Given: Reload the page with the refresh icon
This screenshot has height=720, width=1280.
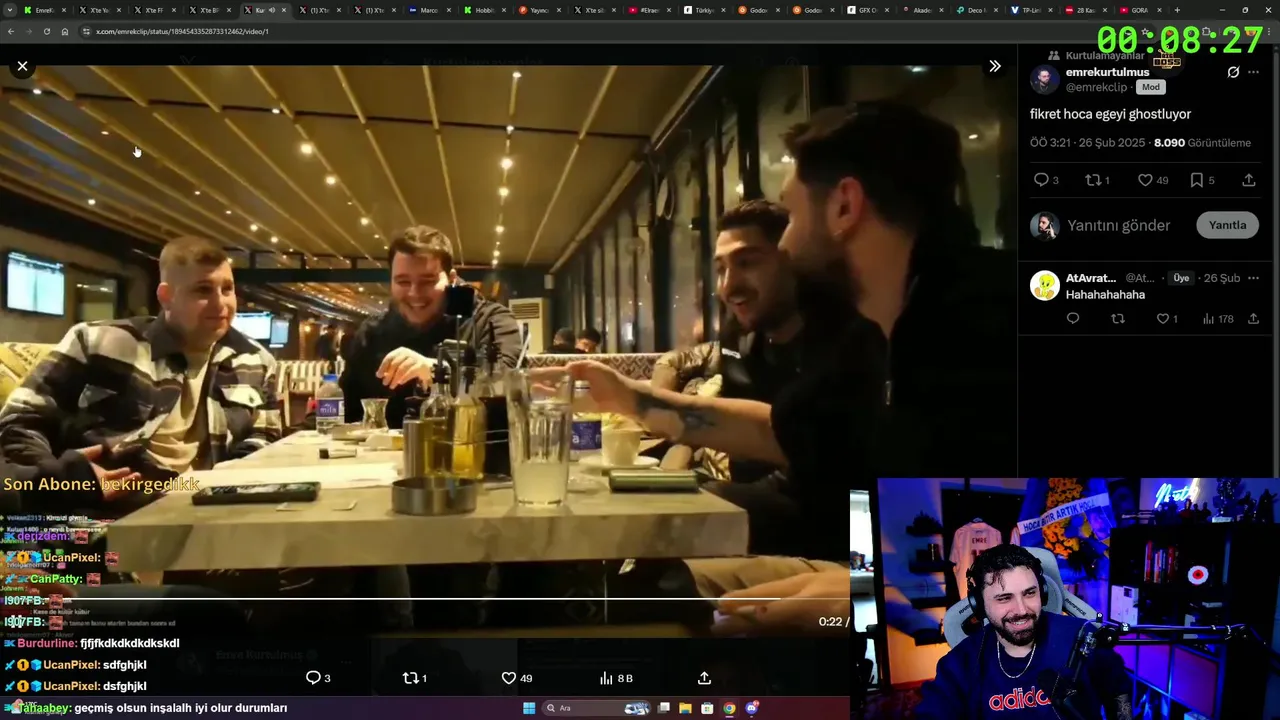Looking at the screenshot, I should point(46,31).
